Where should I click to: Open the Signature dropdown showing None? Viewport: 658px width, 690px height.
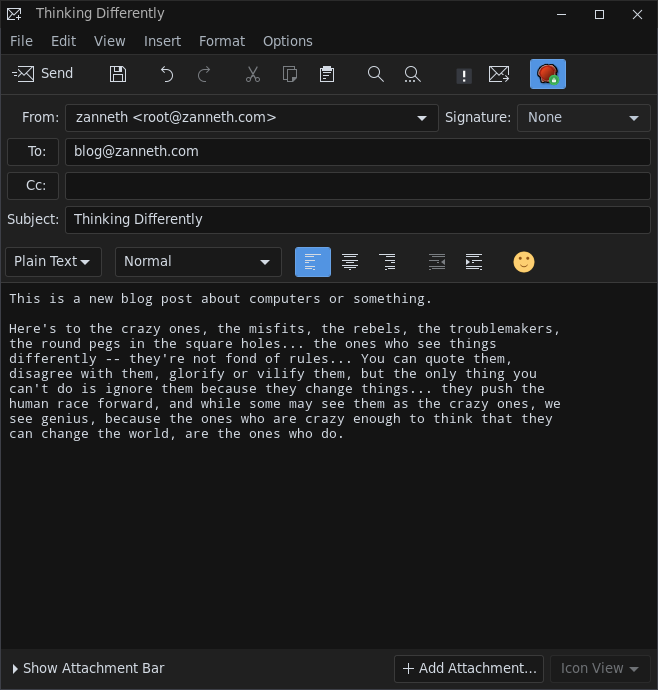coord(584,117)
